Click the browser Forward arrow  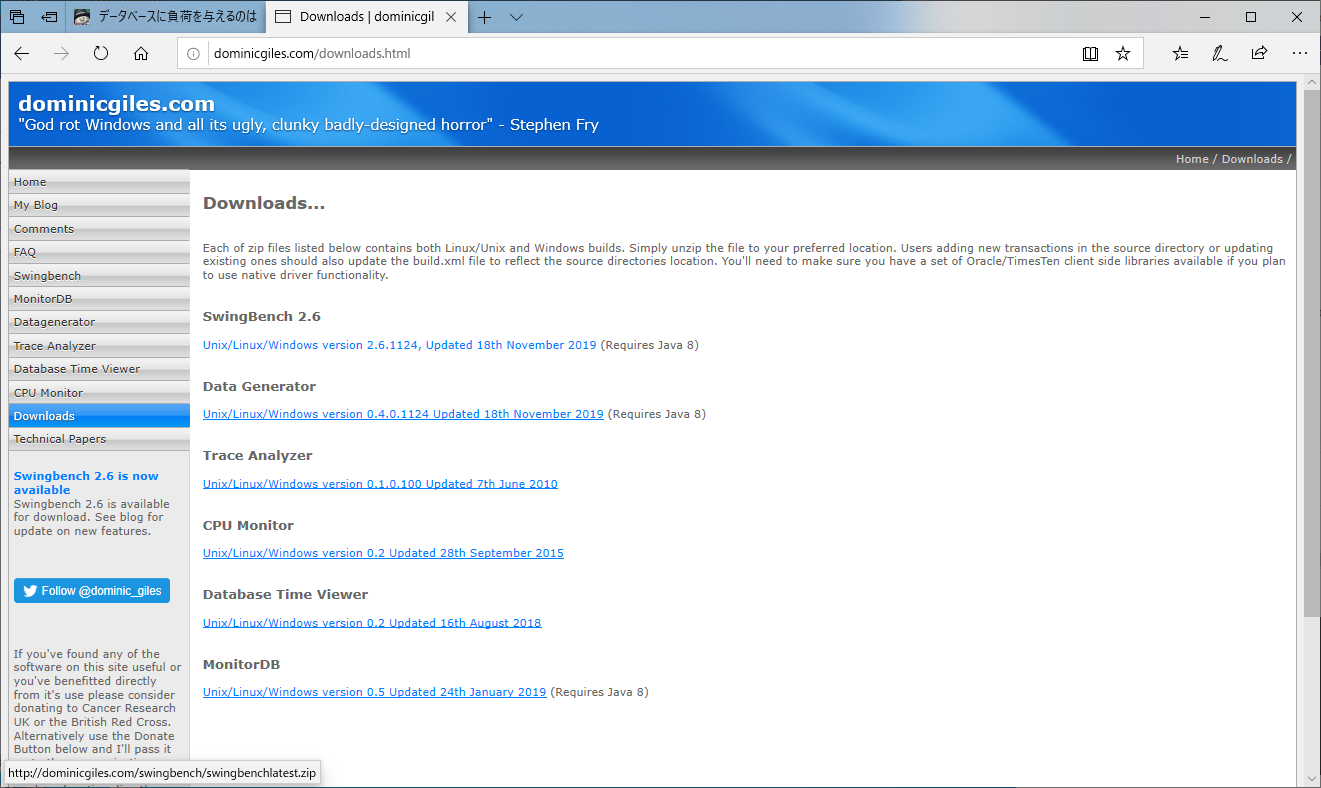[x=62, y=54]
